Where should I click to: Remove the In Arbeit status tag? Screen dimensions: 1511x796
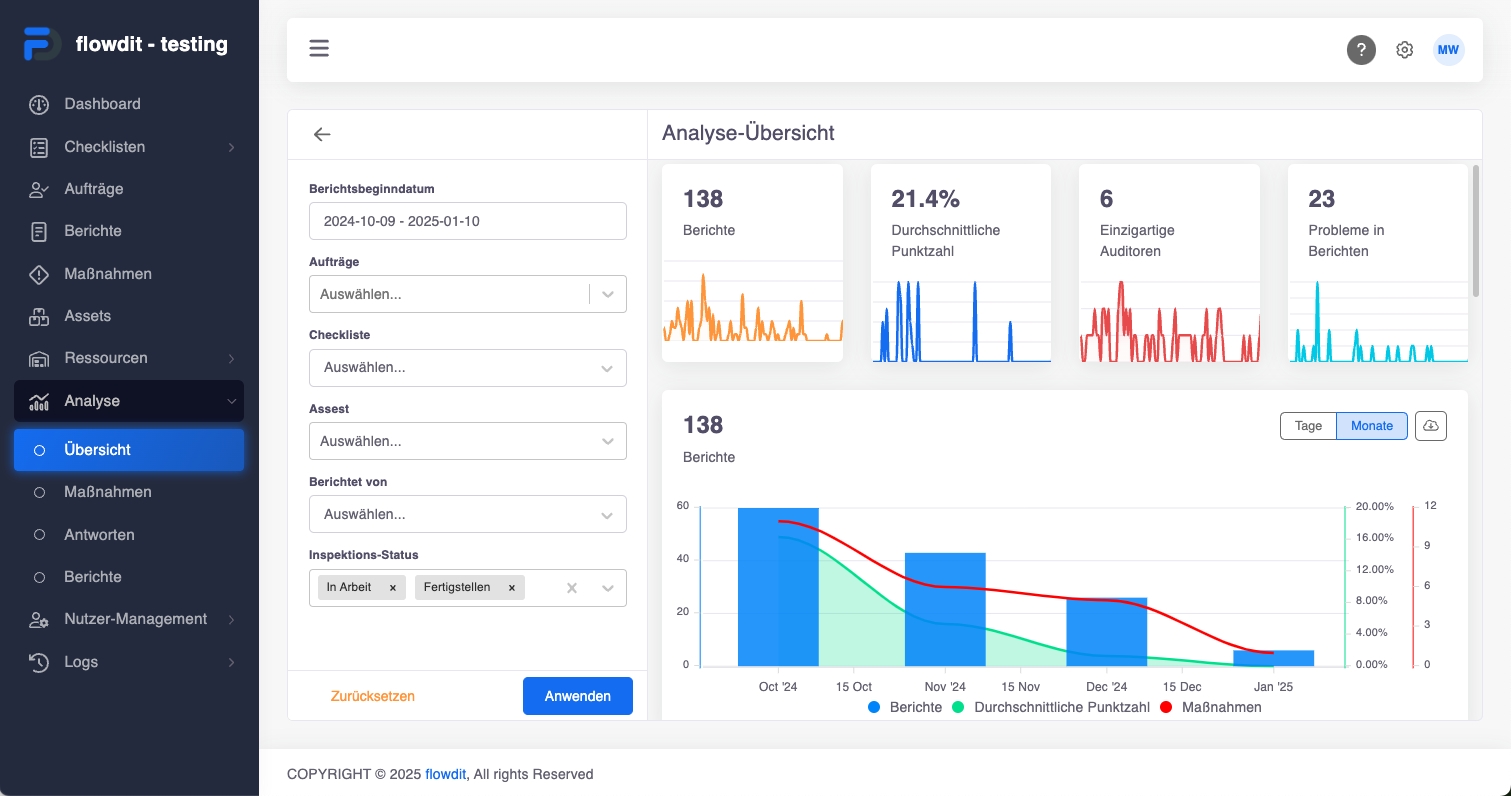[393, 588]
